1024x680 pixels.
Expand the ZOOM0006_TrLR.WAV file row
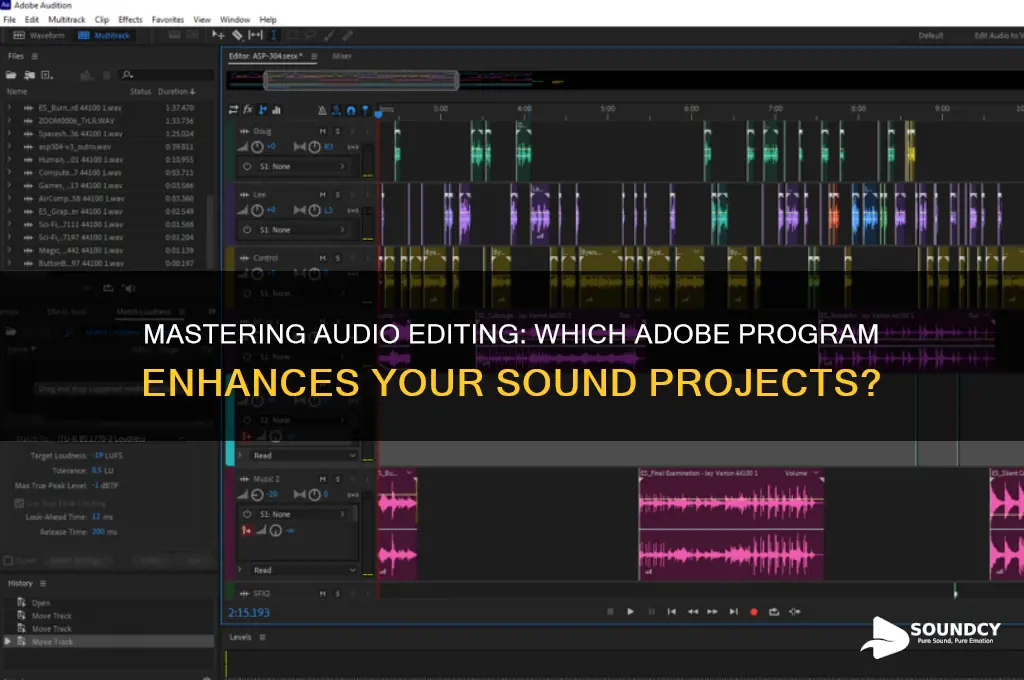pos(9,120)
